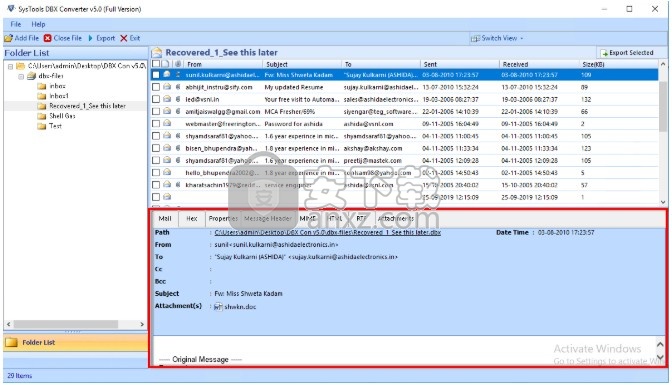The image size is (672, 385).
Task: Click the Word document icon beside shwkn.doc
Action: click(218, 307)
